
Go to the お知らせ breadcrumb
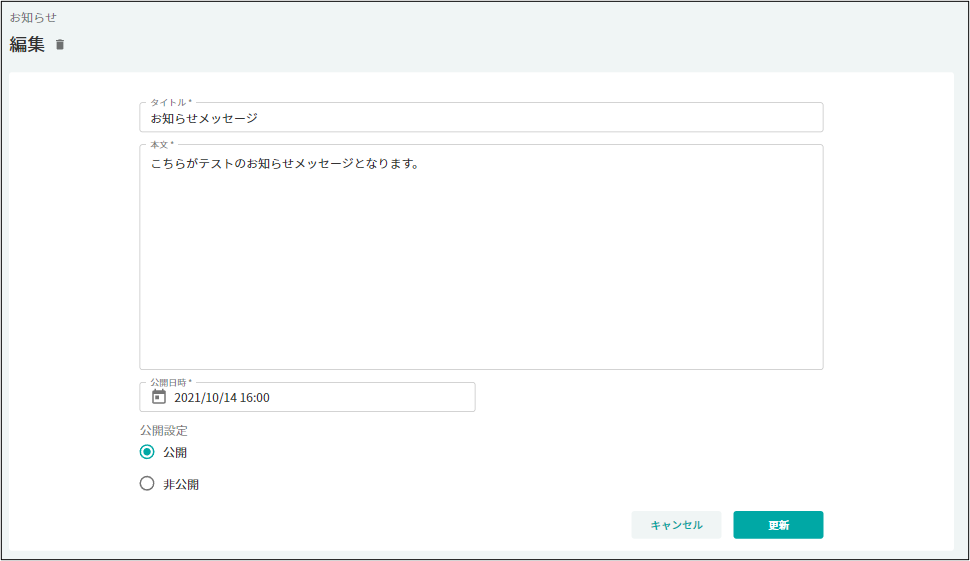pos(33,17)
